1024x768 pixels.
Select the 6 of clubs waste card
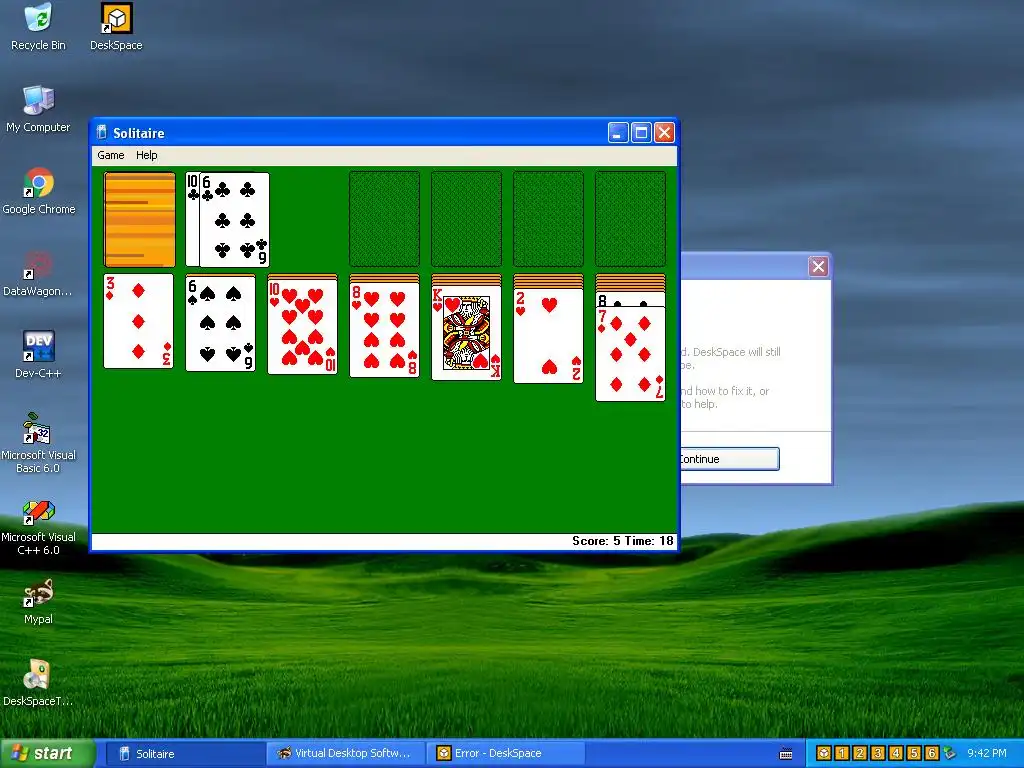(234, 219)
